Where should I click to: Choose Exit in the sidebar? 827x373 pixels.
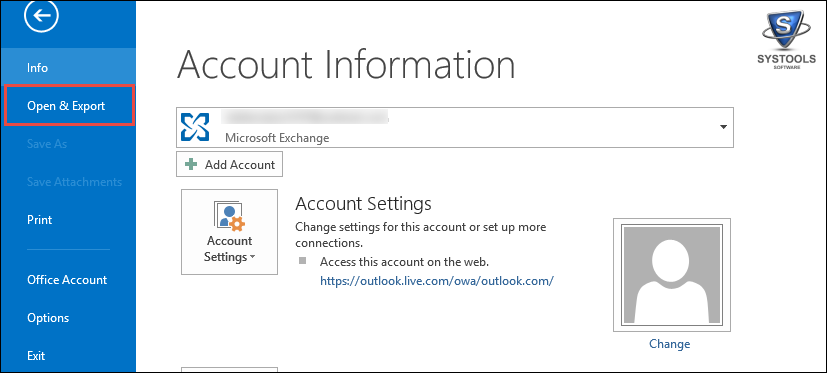(68, 356)
